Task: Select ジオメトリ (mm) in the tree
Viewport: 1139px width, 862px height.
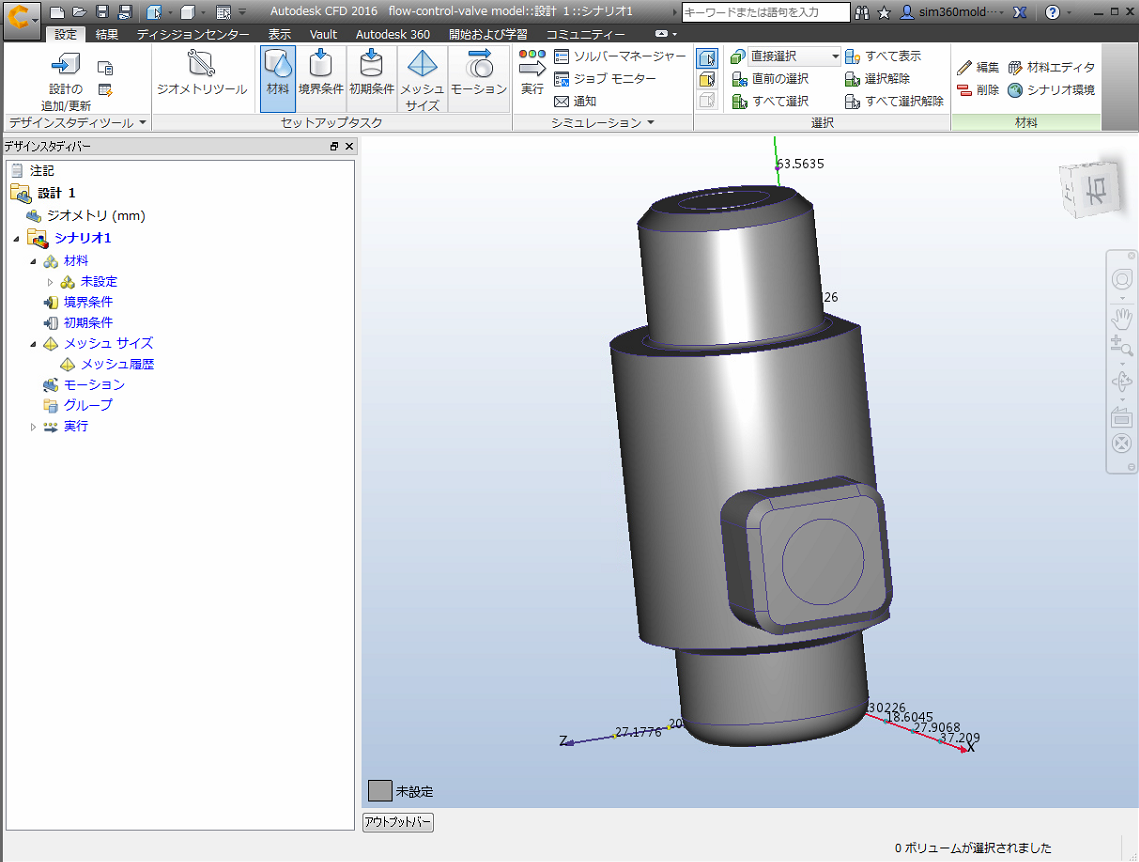Action: (96, 216)
